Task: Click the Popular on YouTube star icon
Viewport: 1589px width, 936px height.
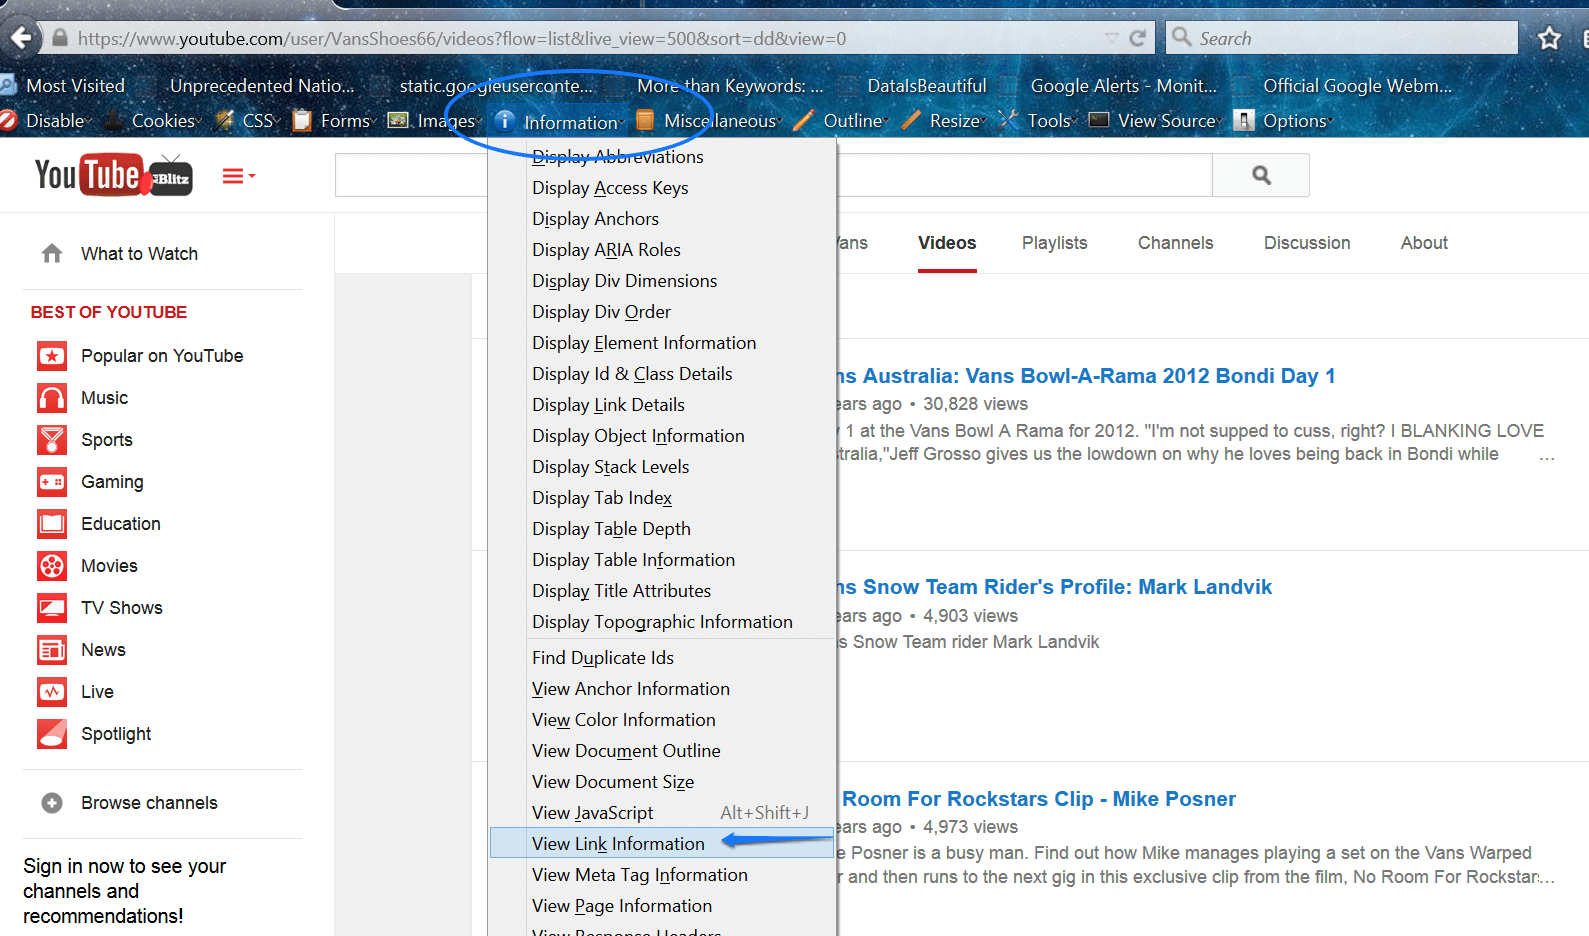Action: 52,356
